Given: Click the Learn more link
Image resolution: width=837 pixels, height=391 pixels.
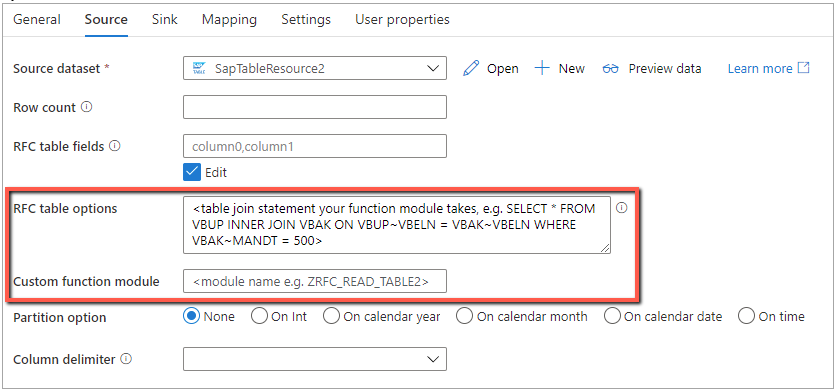Looking at the screenshot, I should (760, 68).
